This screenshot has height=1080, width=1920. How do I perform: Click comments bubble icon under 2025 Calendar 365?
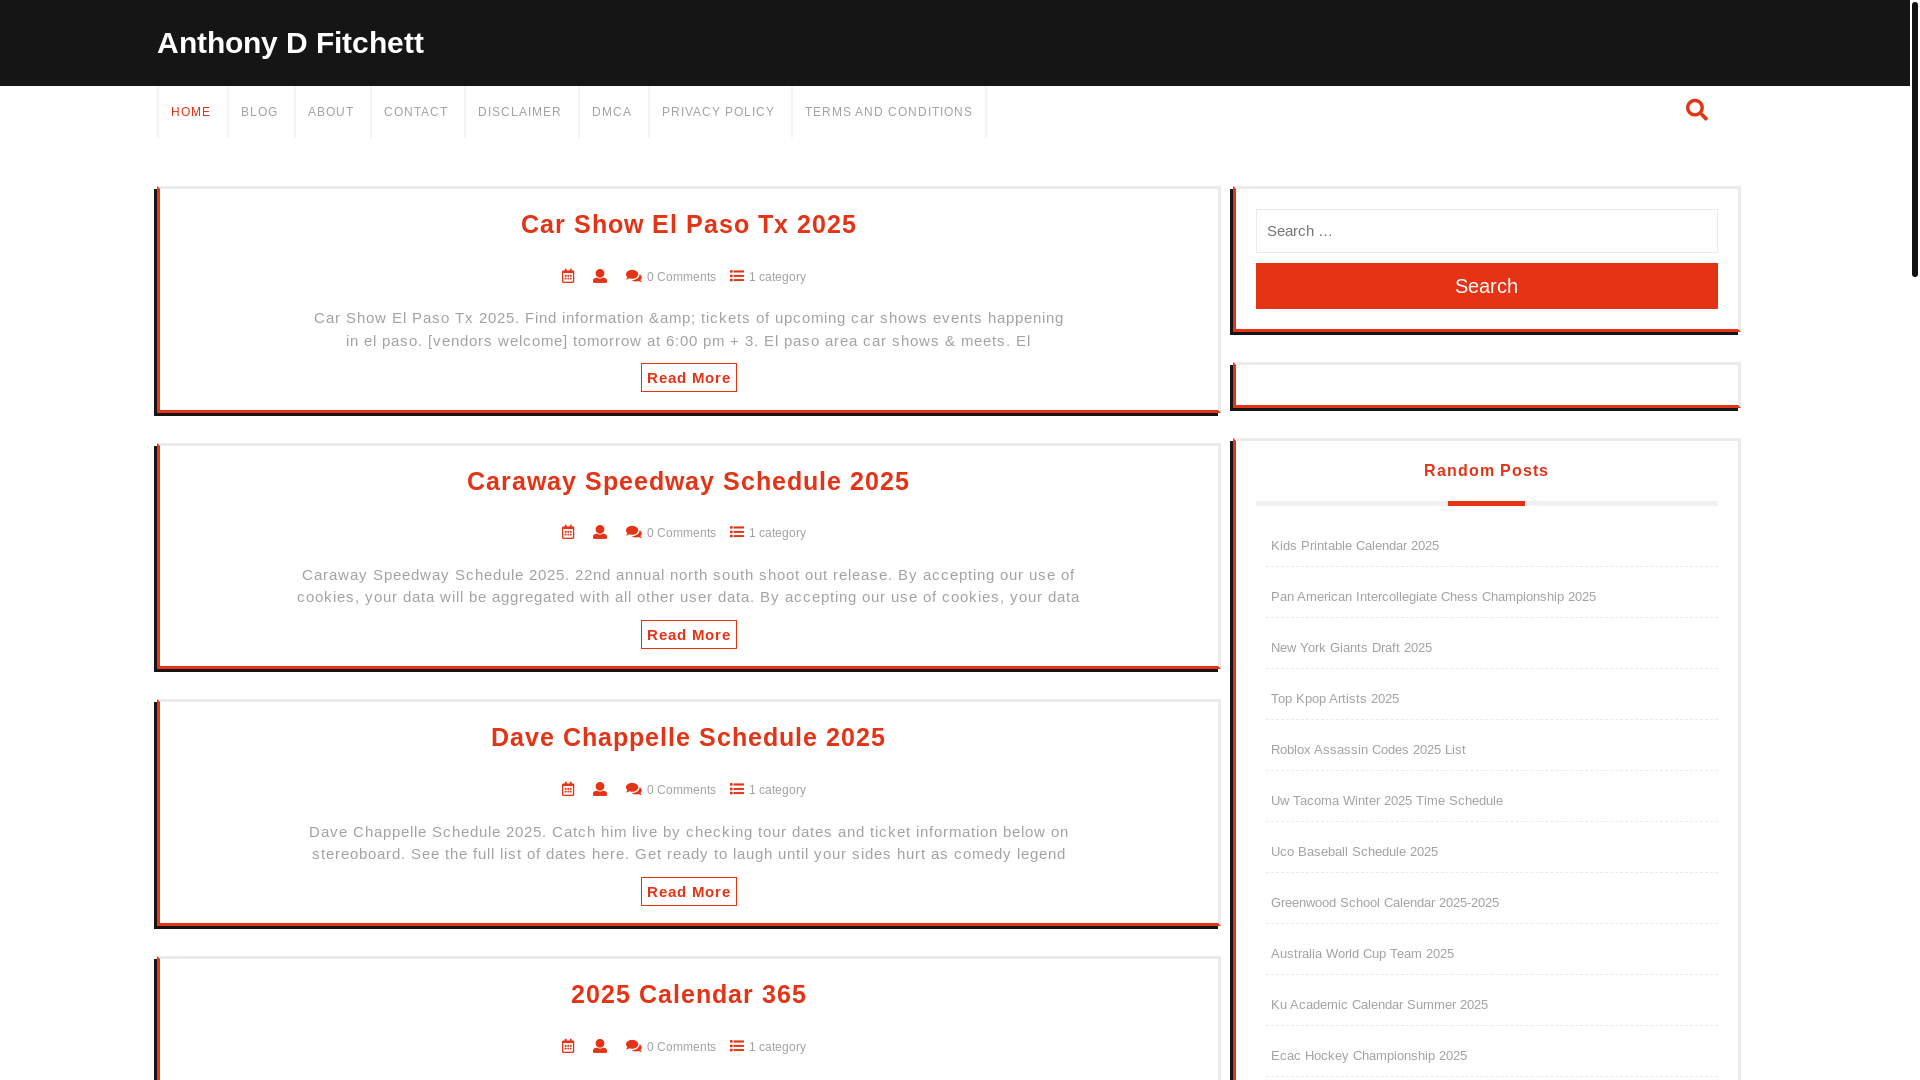coord(634,1047)
